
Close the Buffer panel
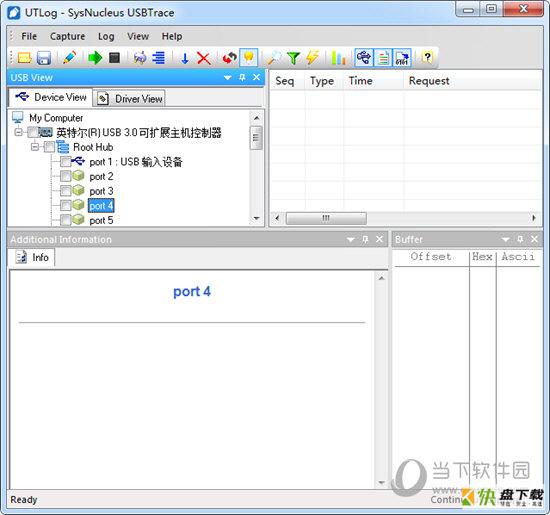tap(534, 239)
